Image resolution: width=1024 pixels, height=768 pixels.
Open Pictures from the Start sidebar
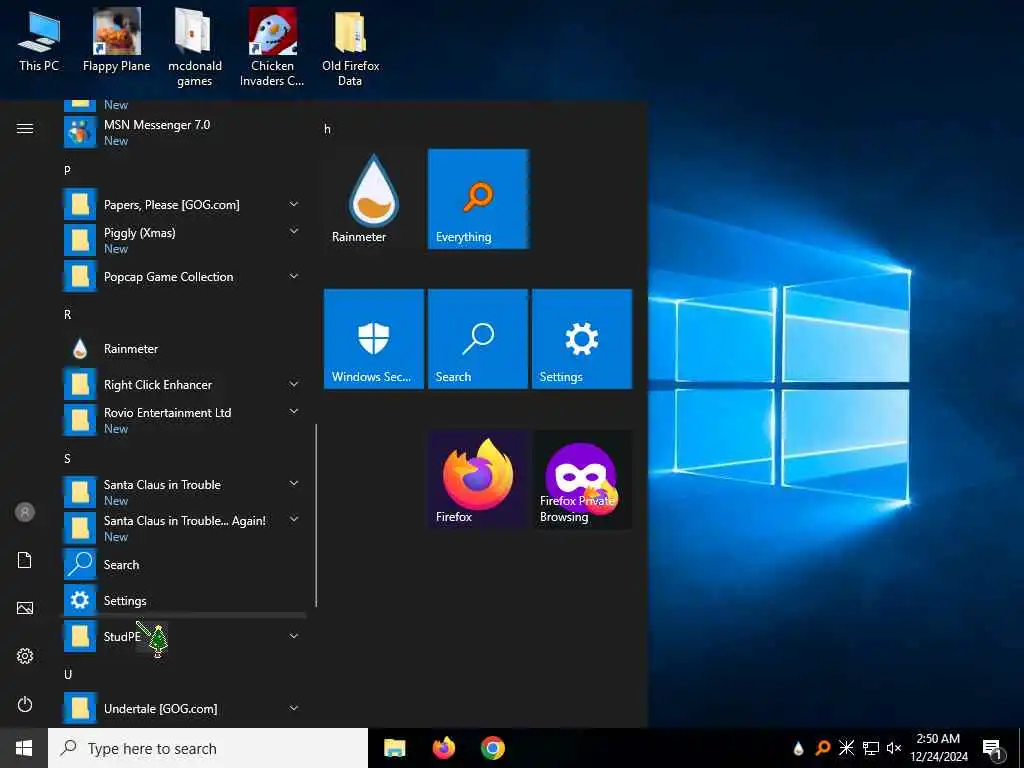click(25, 609)
